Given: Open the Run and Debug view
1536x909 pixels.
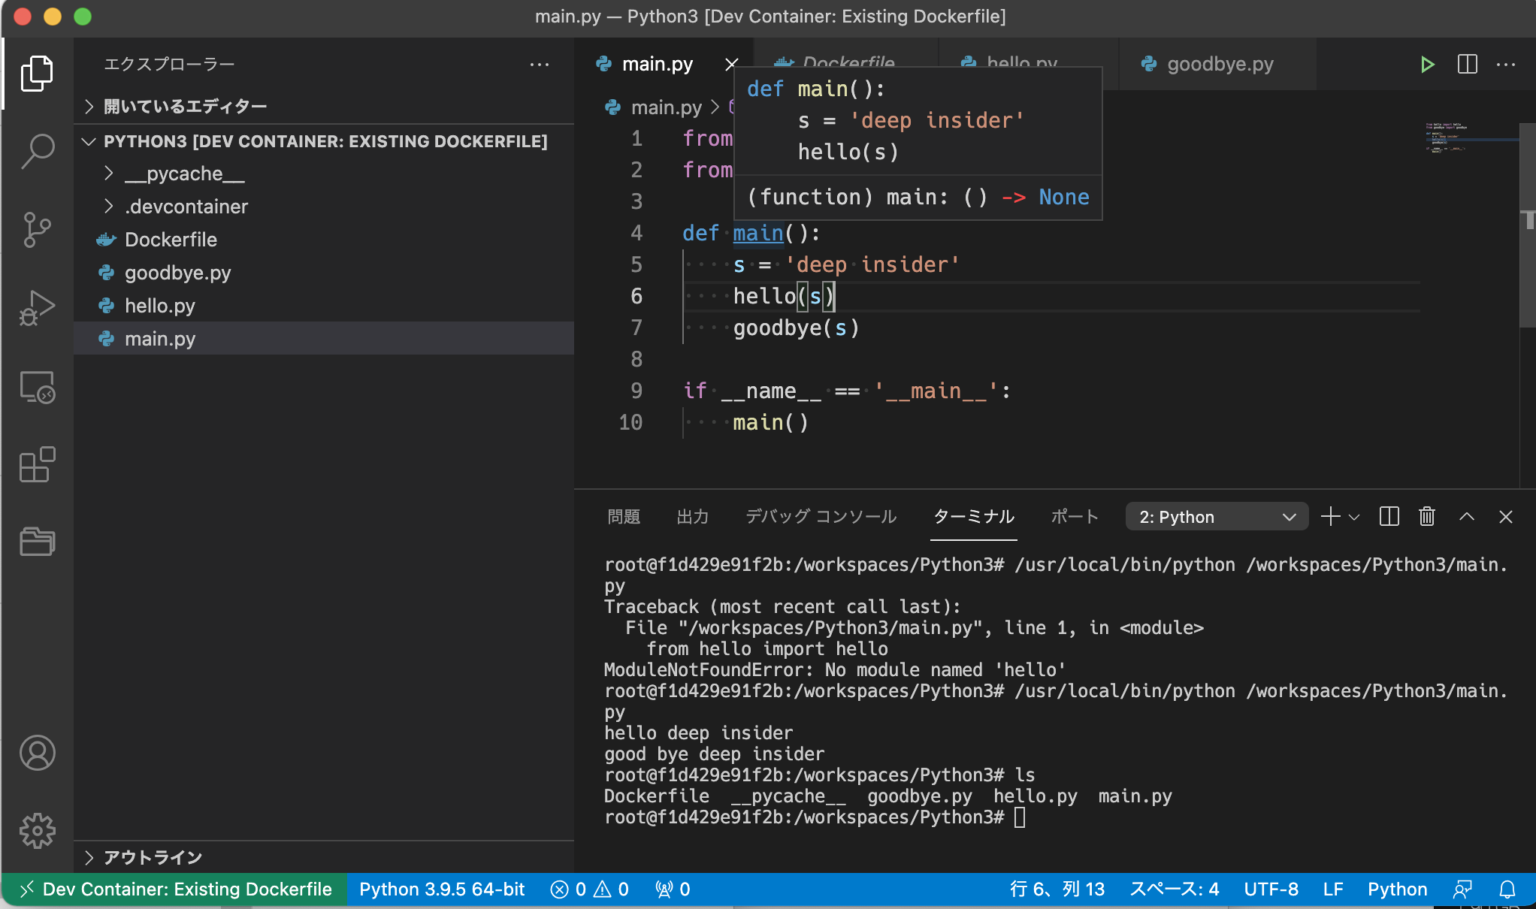Looking at the screenshot, I should point(37,308).
